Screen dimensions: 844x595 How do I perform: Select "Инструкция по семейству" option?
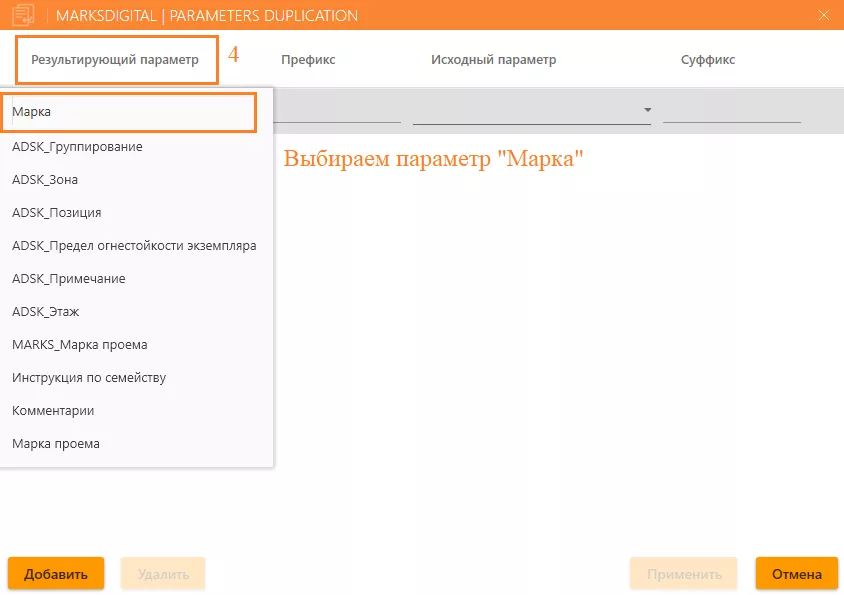click(x=89, y=378)
